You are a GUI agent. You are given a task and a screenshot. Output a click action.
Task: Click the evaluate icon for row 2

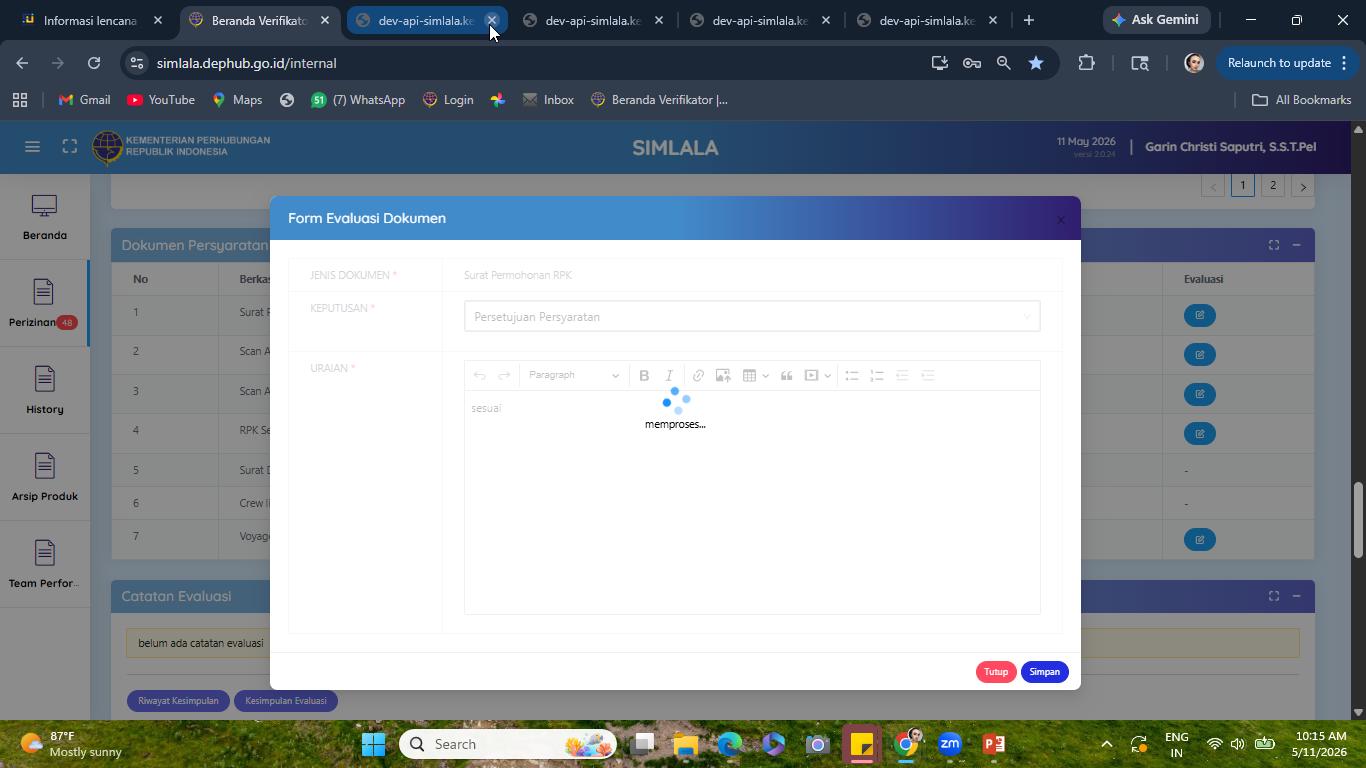(x=1199, y=354)
